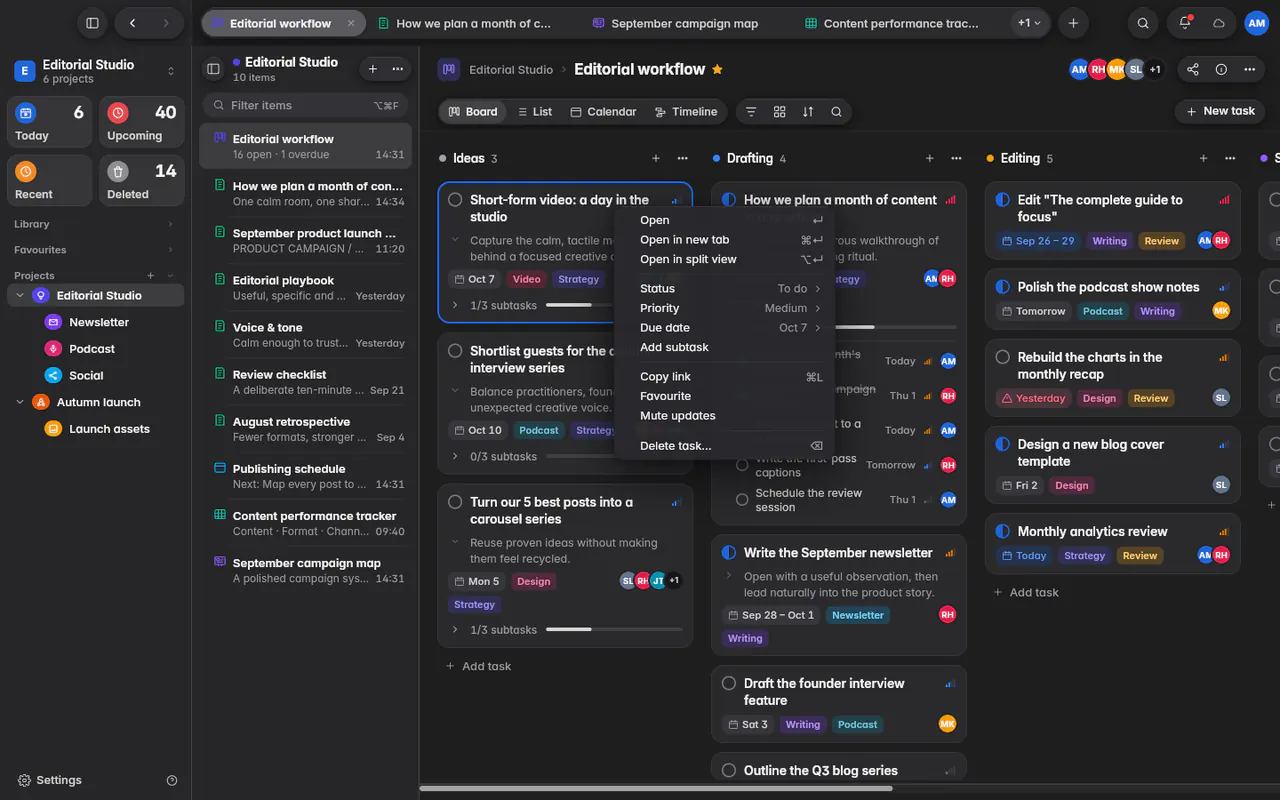Click the Filter items search field
This screenshot has width=1280, height=800.
coord(305,105)
